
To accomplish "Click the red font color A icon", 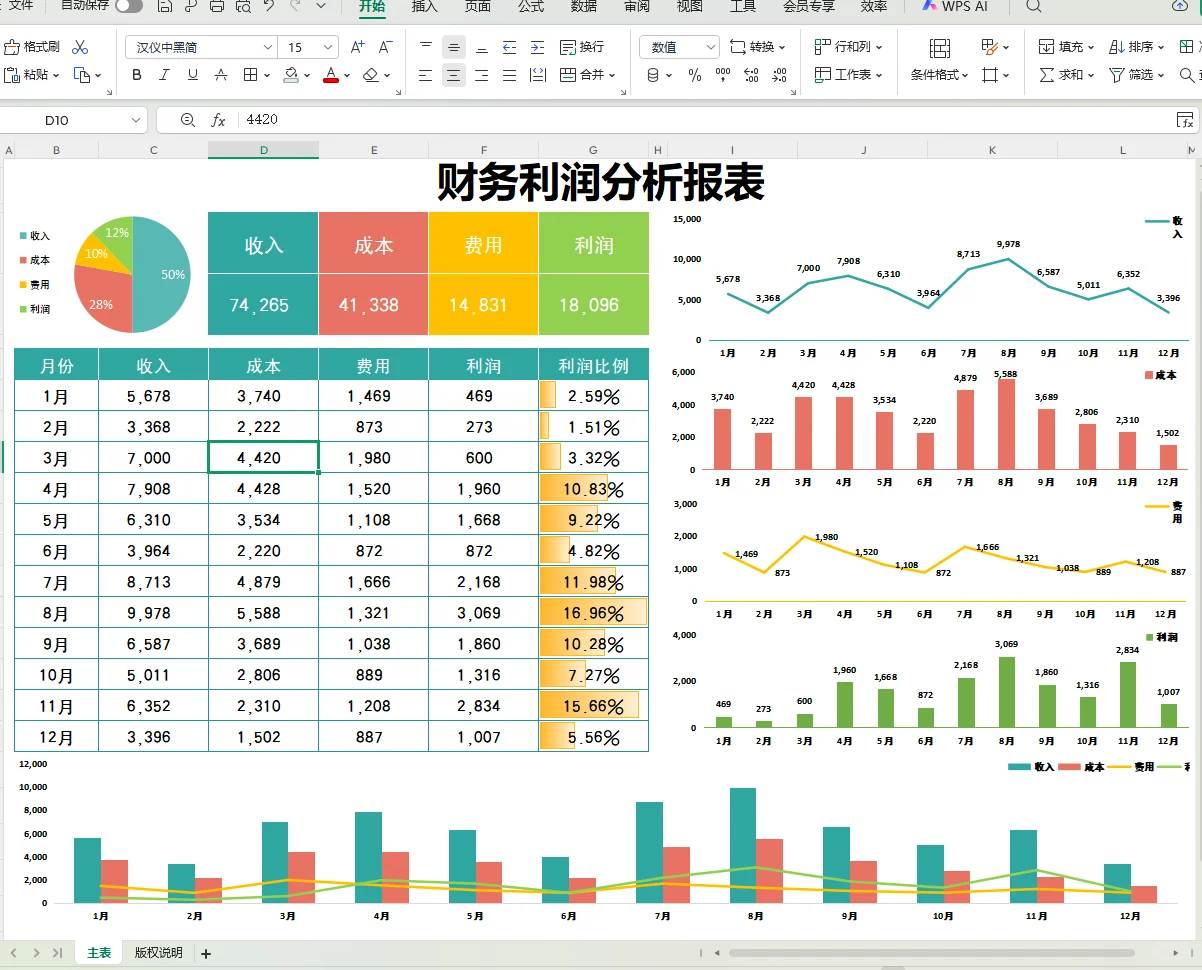I will tap(331, 75).
